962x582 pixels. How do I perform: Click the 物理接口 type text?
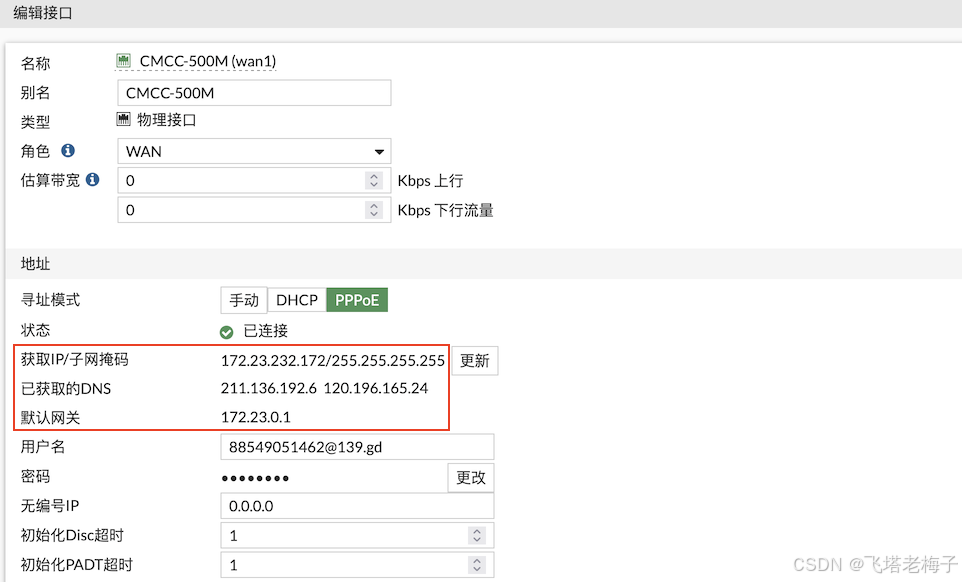pos(167,120)
